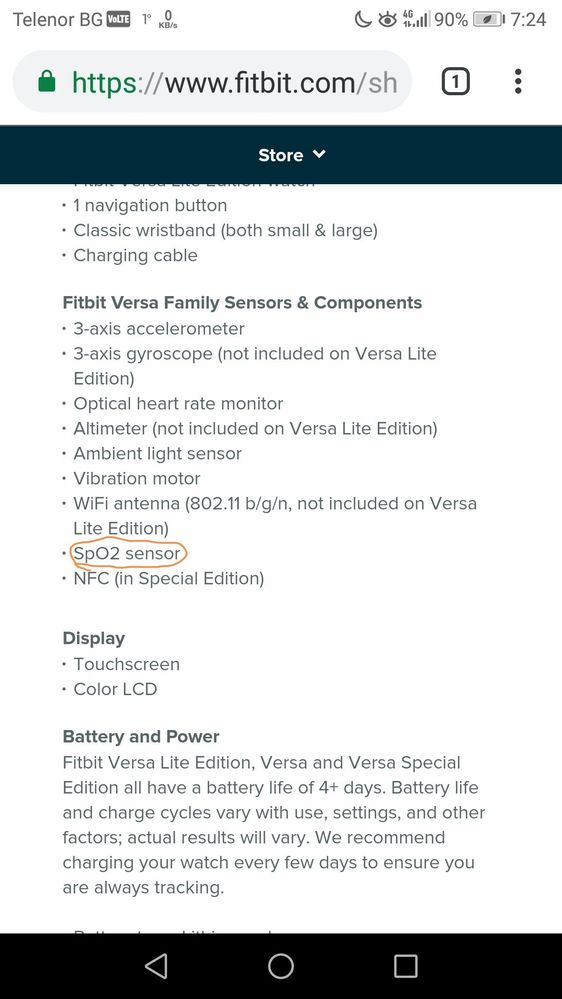Tap the do-not-disturb moon icon
Viewport: 562px width, 999px height.
click(x=363, y=20)
